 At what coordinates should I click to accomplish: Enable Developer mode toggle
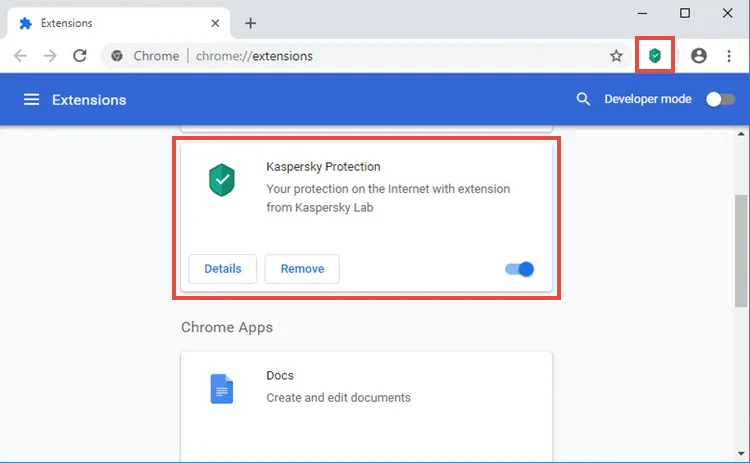[x=720, y=99]
